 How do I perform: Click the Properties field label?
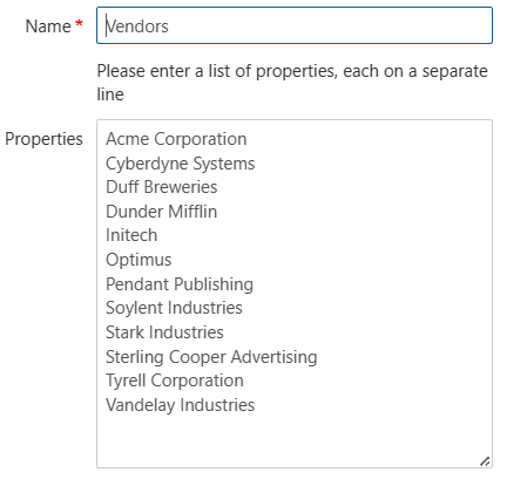coord(44,139)
